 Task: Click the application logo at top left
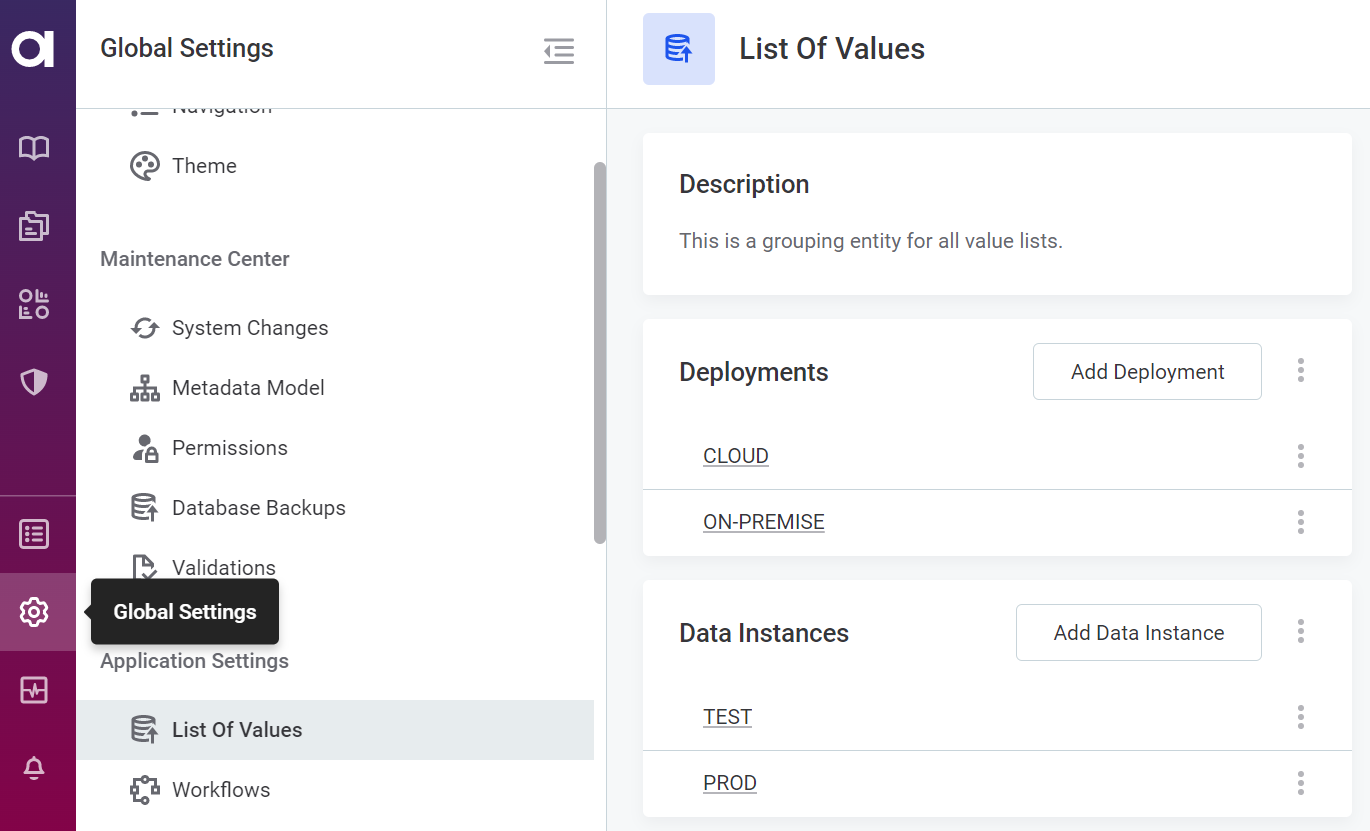click(x=33, y=49)
